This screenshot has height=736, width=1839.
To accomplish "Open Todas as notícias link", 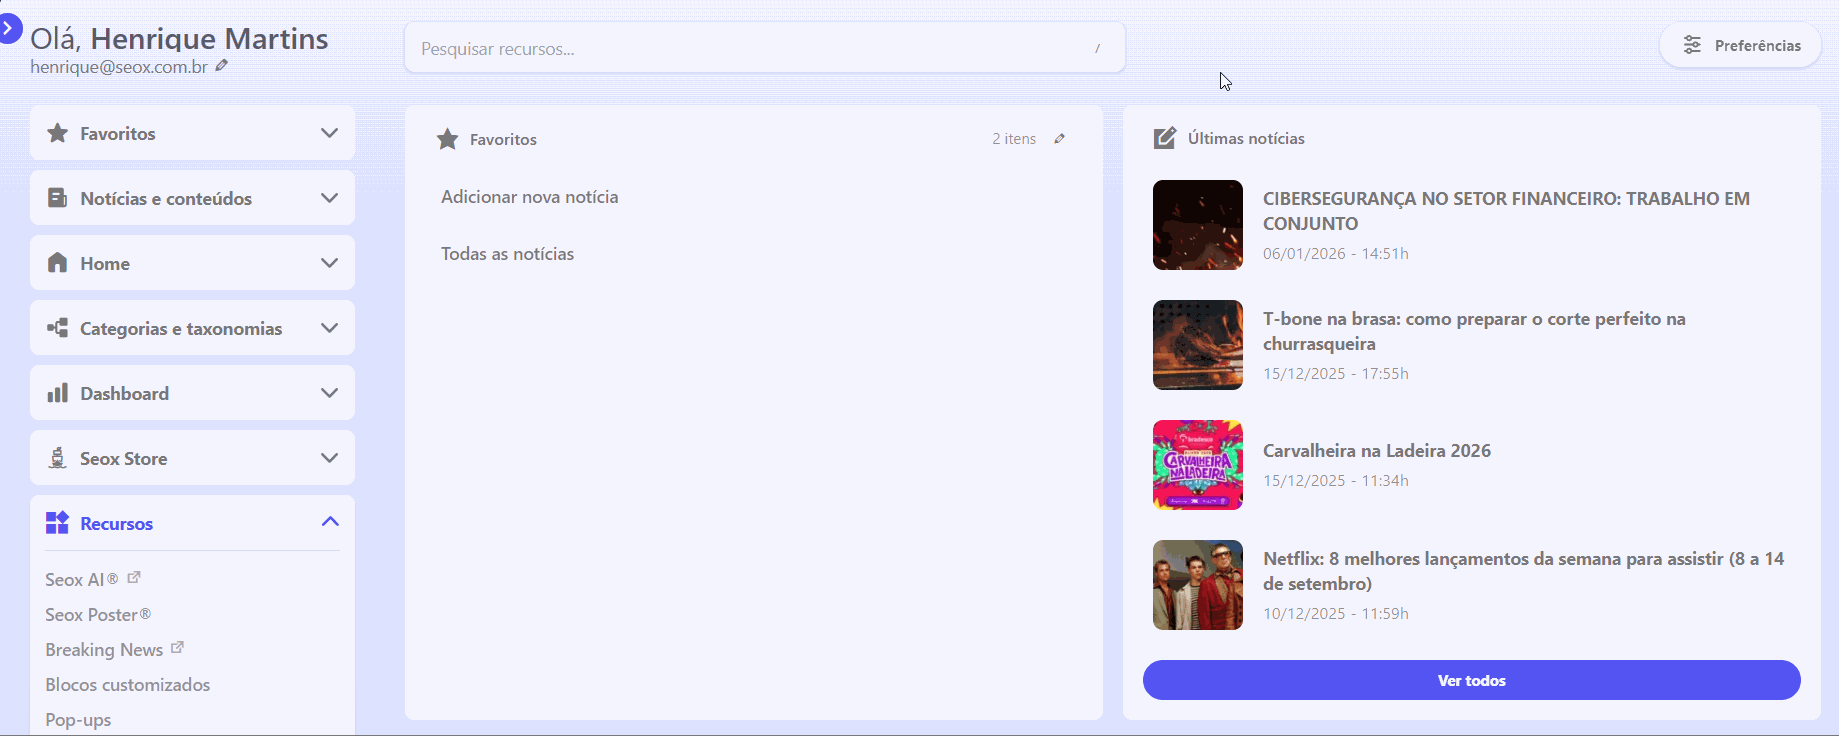I will (508, 254).
